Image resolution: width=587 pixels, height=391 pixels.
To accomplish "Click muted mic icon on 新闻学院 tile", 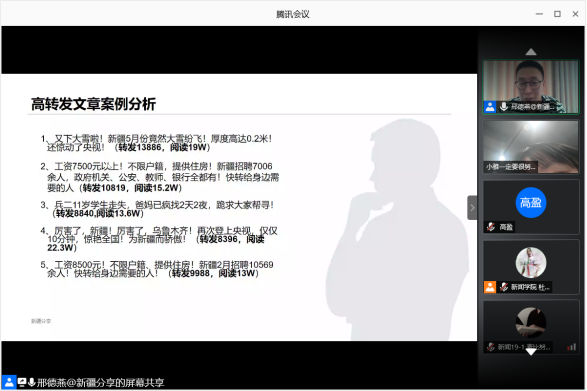I will click(504, 287).
